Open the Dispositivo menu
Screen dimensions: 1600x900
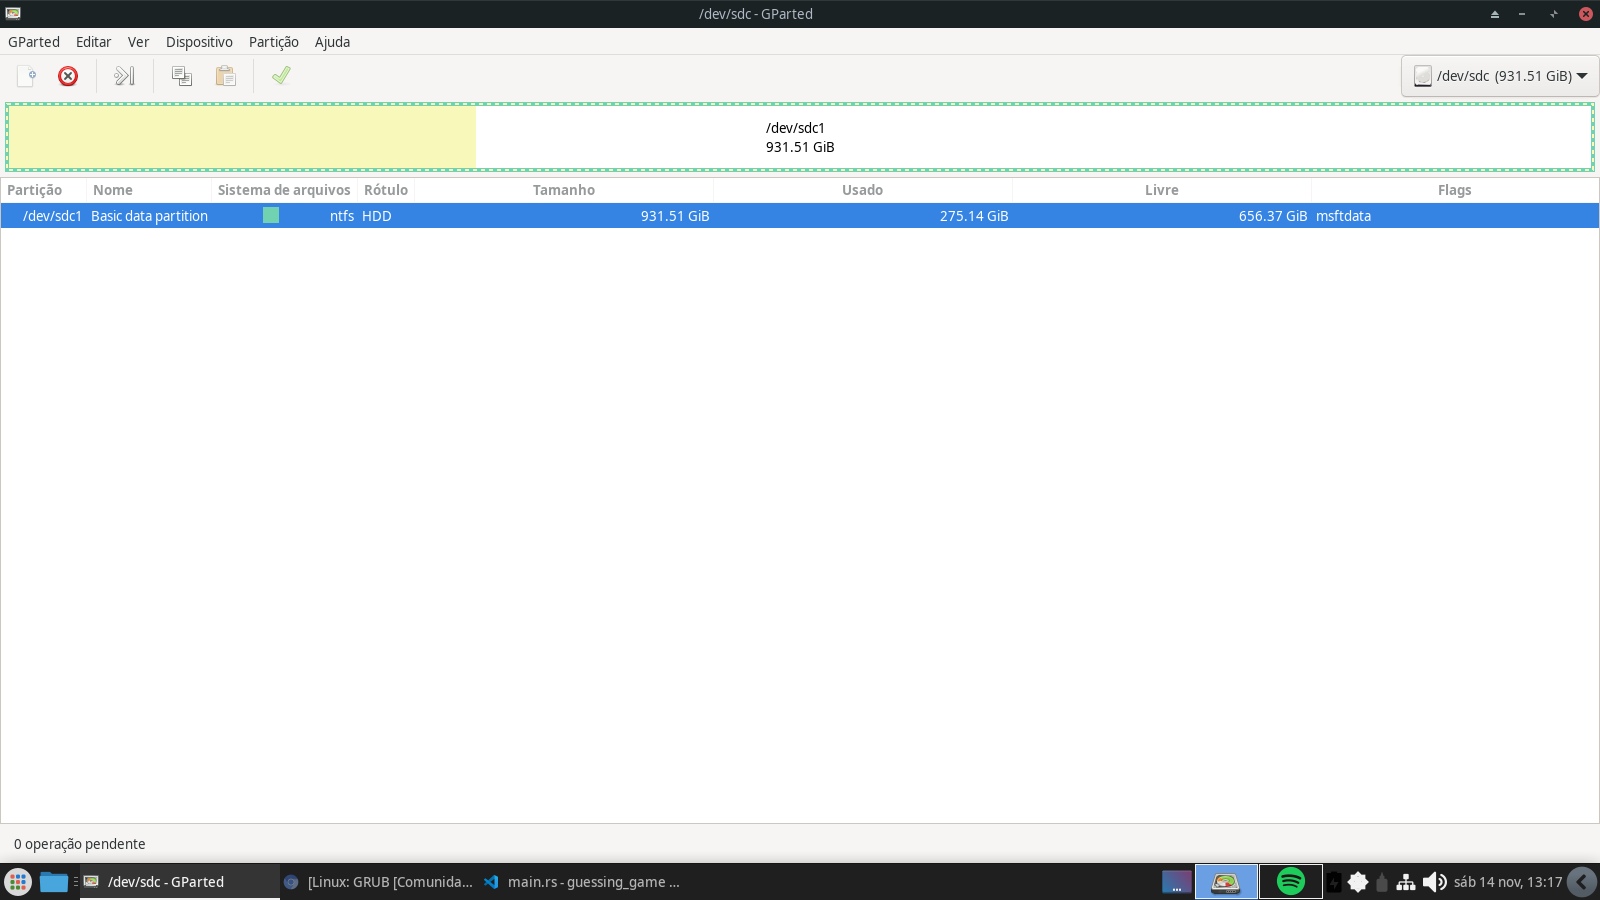pos(199,42)
